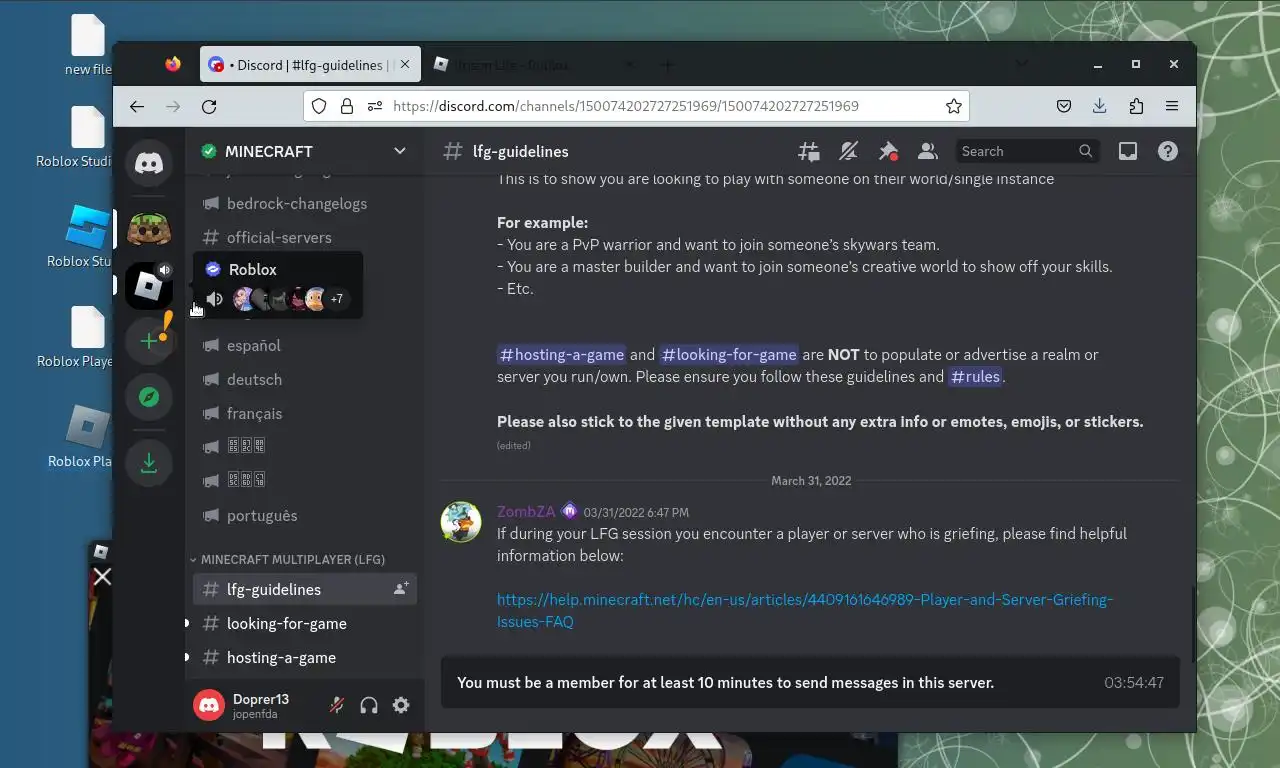Close the Discord browser tab
This screenshot has width=1280, height=768.
click(405, 65)
